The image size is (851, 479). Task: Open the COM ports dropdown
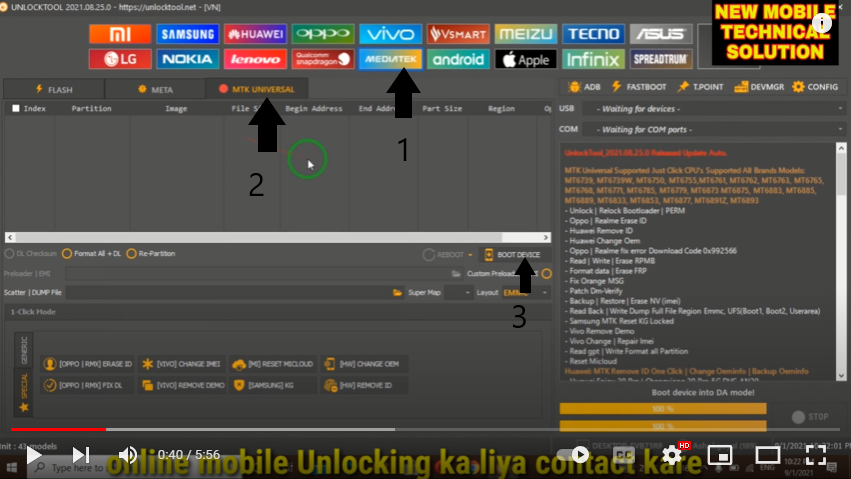pos(714,130)
